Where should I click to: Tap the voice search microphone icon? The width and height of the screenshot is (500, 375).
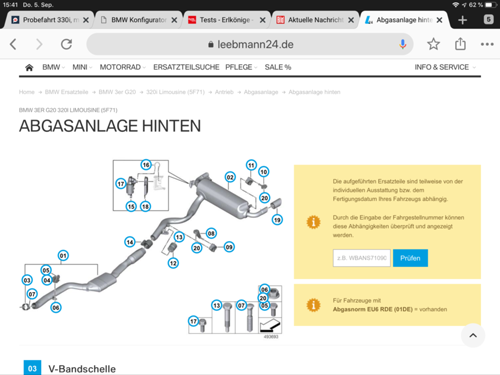pyautogui.click(x=403, y=44)
